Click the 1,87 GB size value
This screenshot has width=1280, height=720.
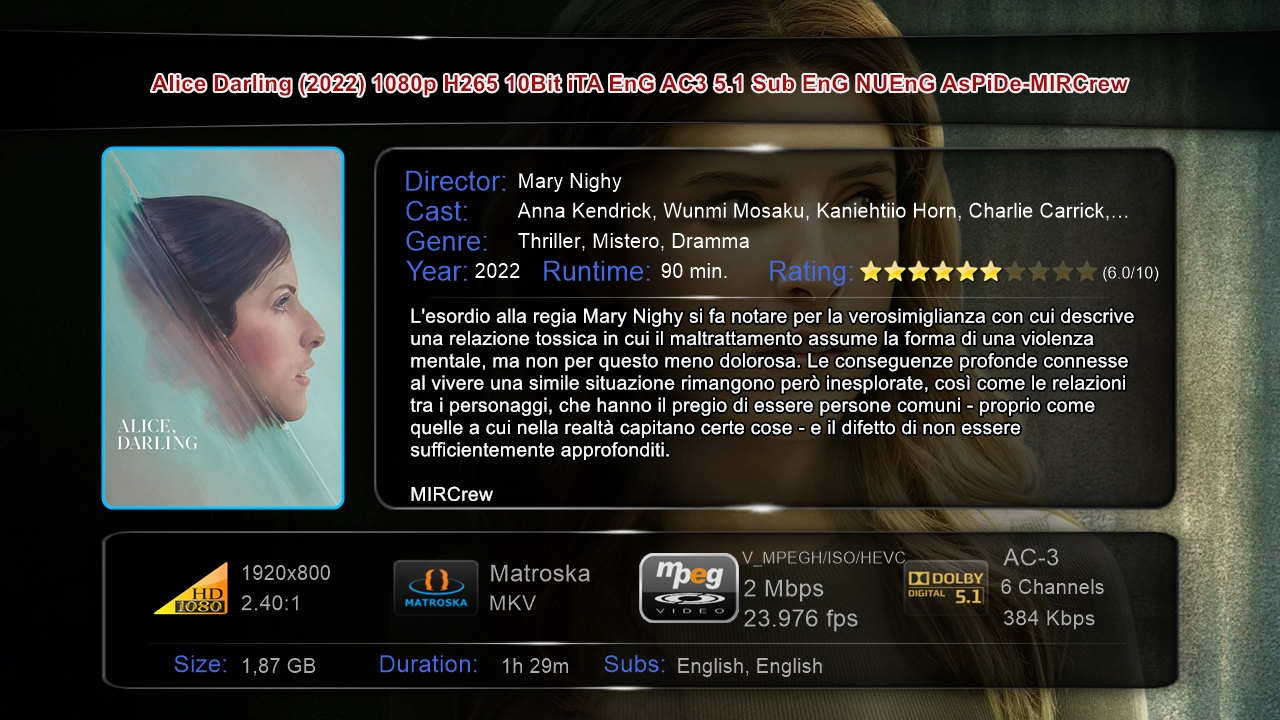[279, 666]
